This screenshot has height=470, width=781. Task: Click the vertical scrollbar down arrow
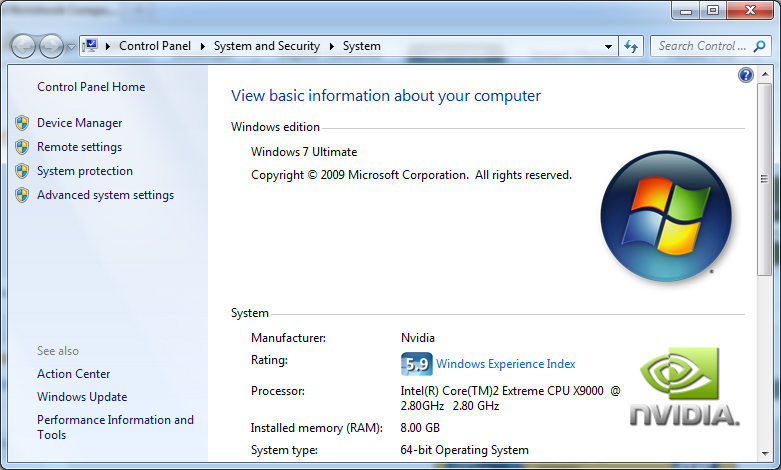(x=765, y=454)
